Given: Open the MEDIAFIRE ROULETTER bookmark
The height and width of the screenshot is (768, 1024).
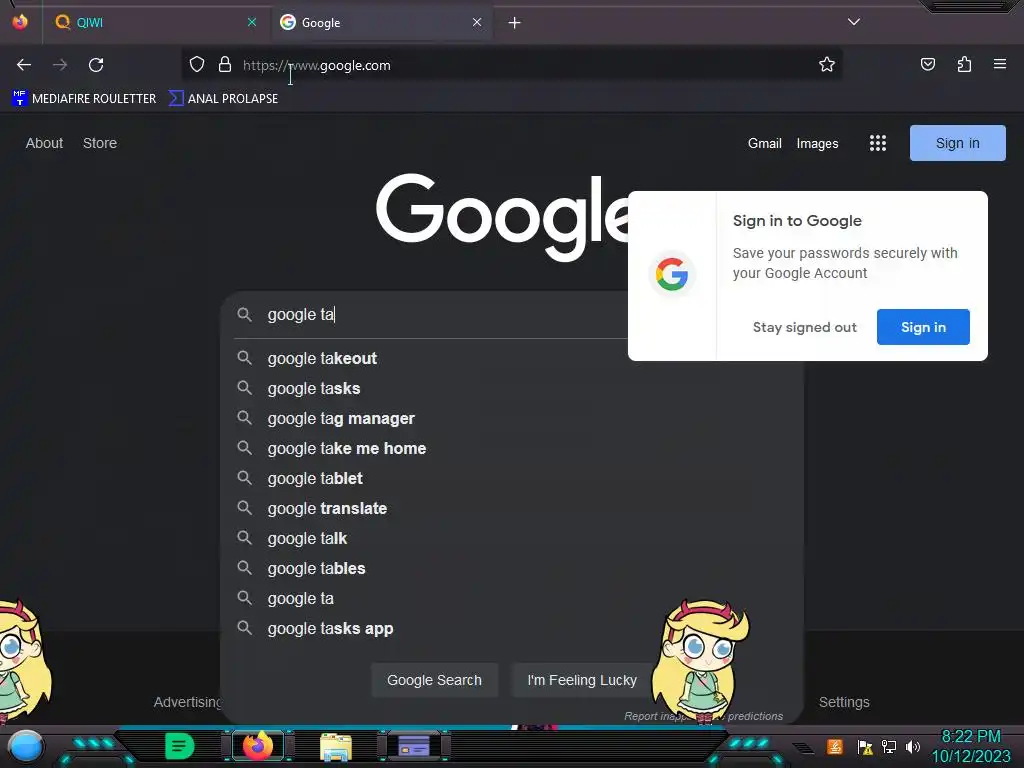Looking at the screenshot, I should 84,99.
